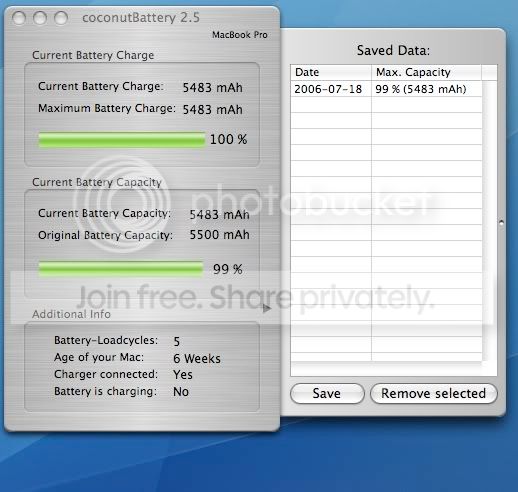Collapse drawer with disclosure triangle arrow
518x492 pixels.
(x=266, y=308)
